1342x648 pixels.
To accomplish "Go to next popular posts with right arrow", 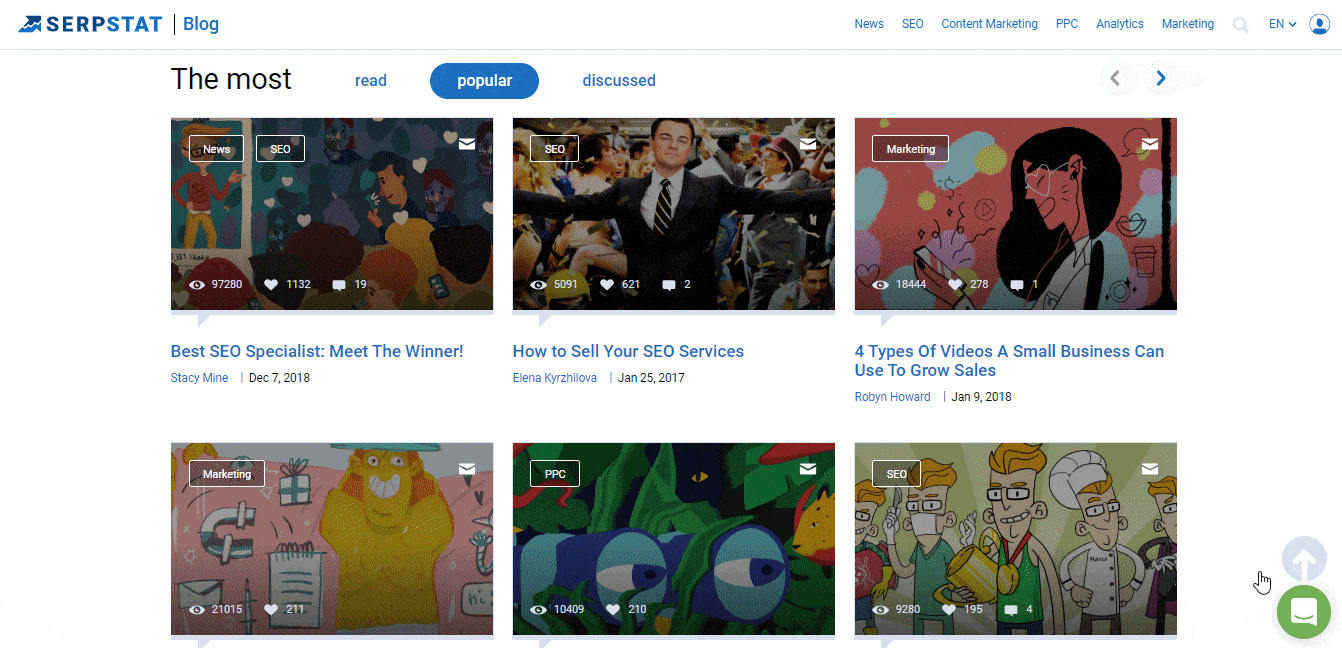I will [1160, 78].
